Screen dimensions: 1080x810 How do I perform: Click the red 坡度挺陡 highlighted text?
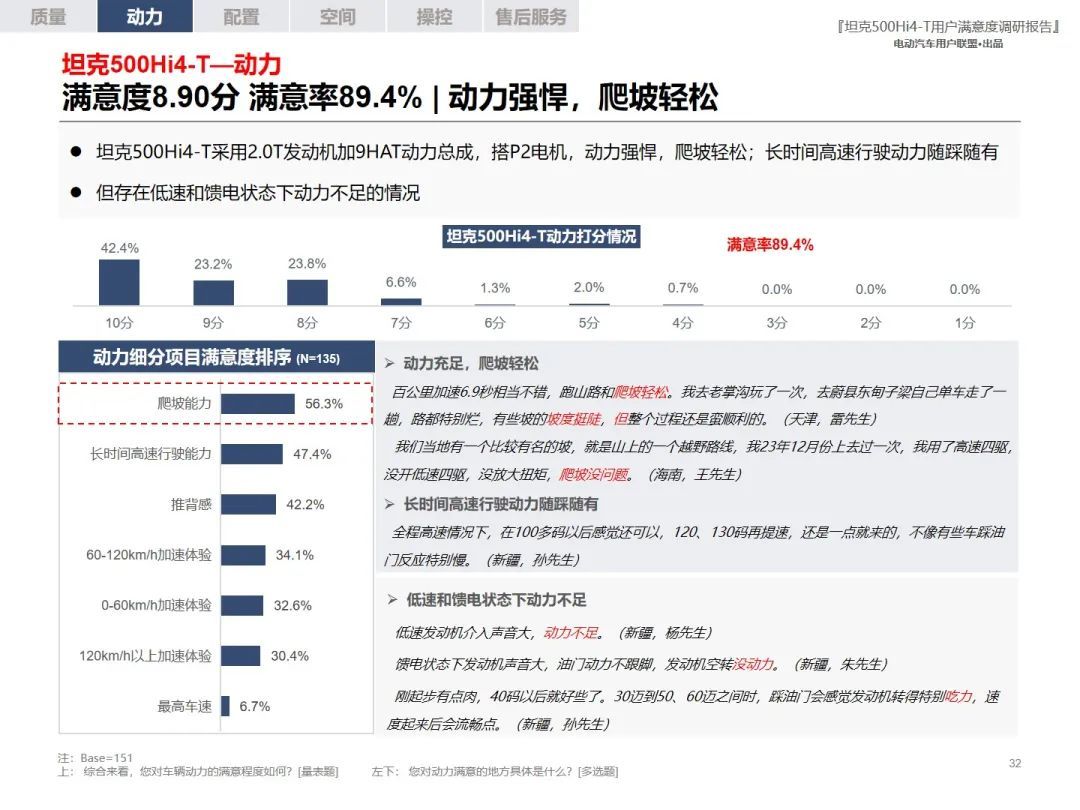pos(574,419)
